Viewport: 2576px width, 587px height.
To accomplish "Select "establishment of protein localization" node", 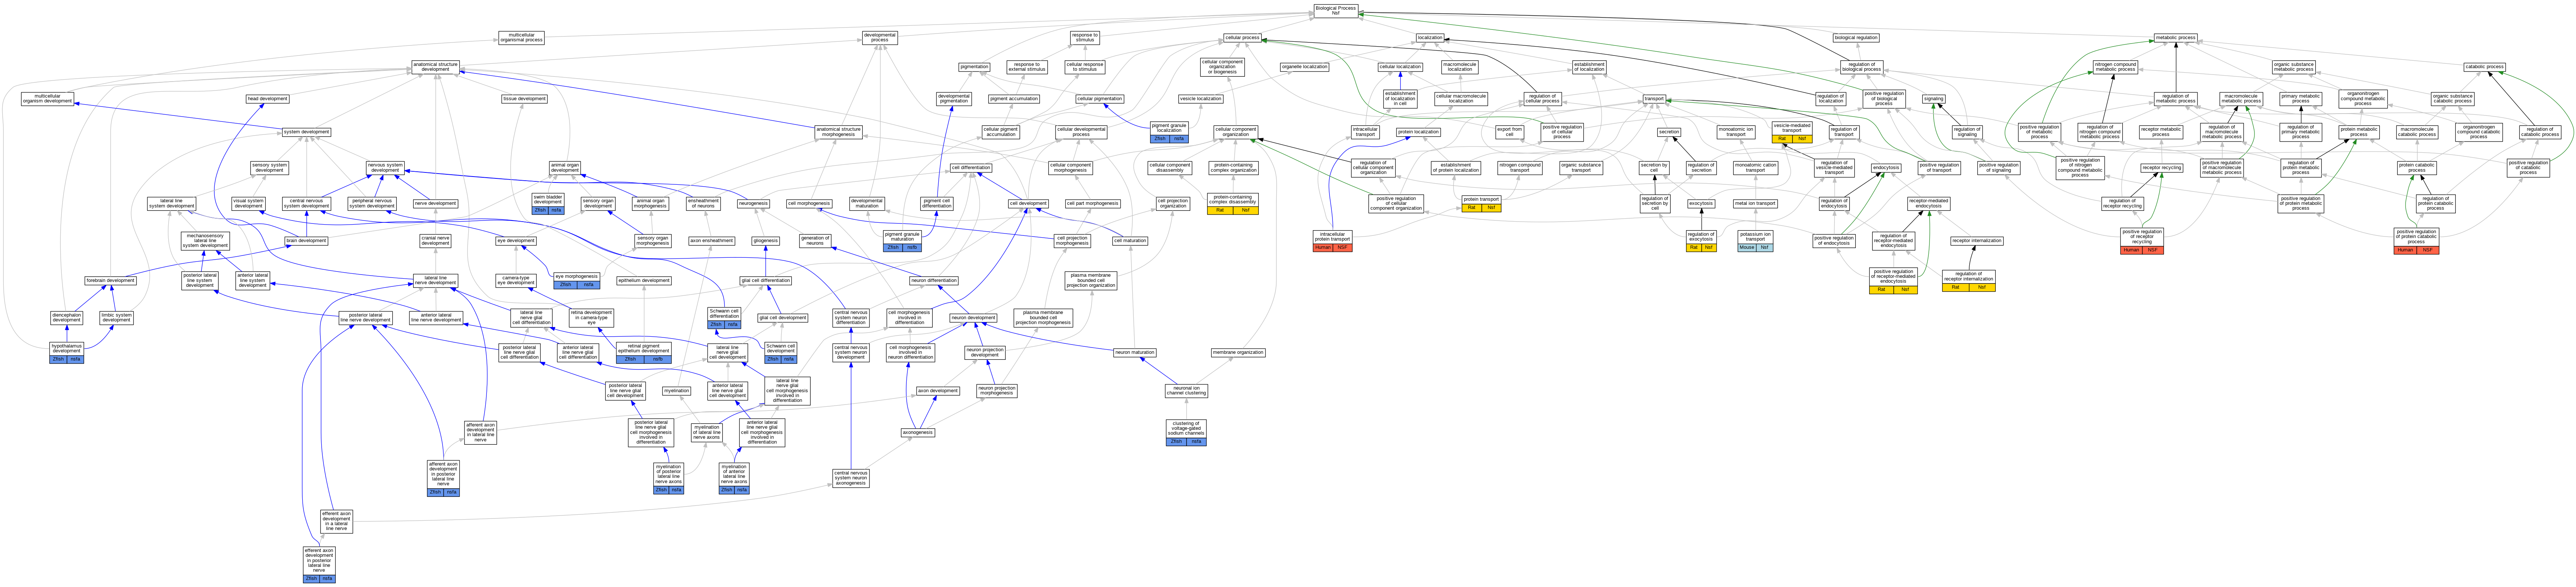I will [x=1455, y=168].
